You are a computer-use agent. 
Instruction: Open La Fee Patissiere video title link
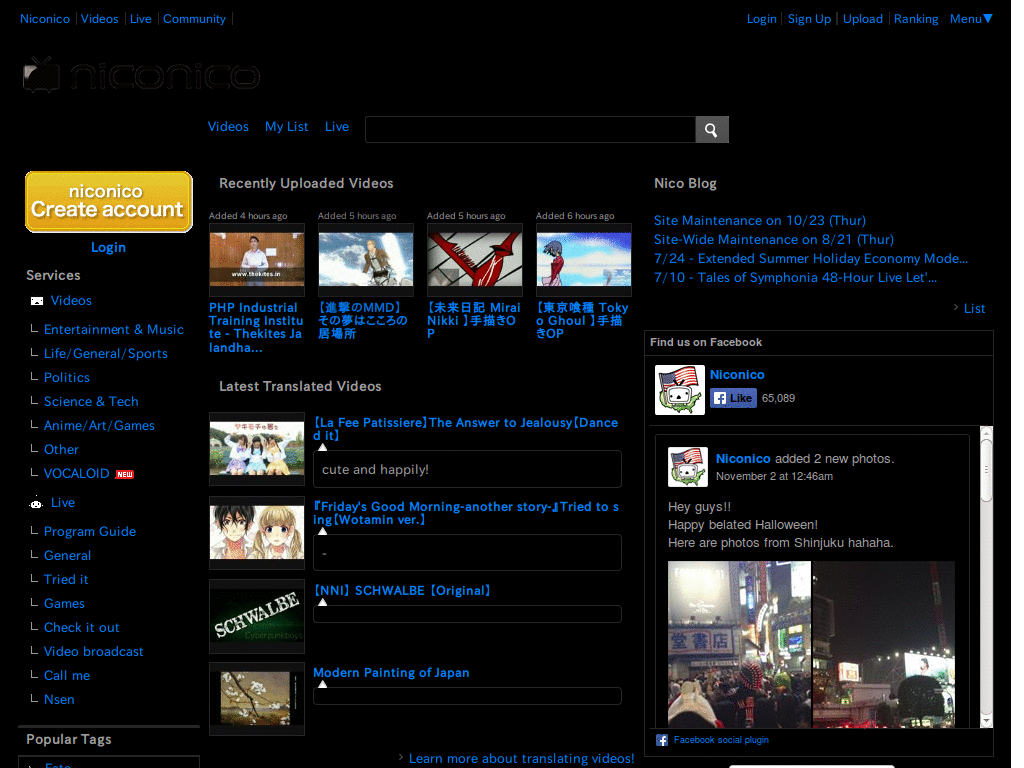pos(466,429)
